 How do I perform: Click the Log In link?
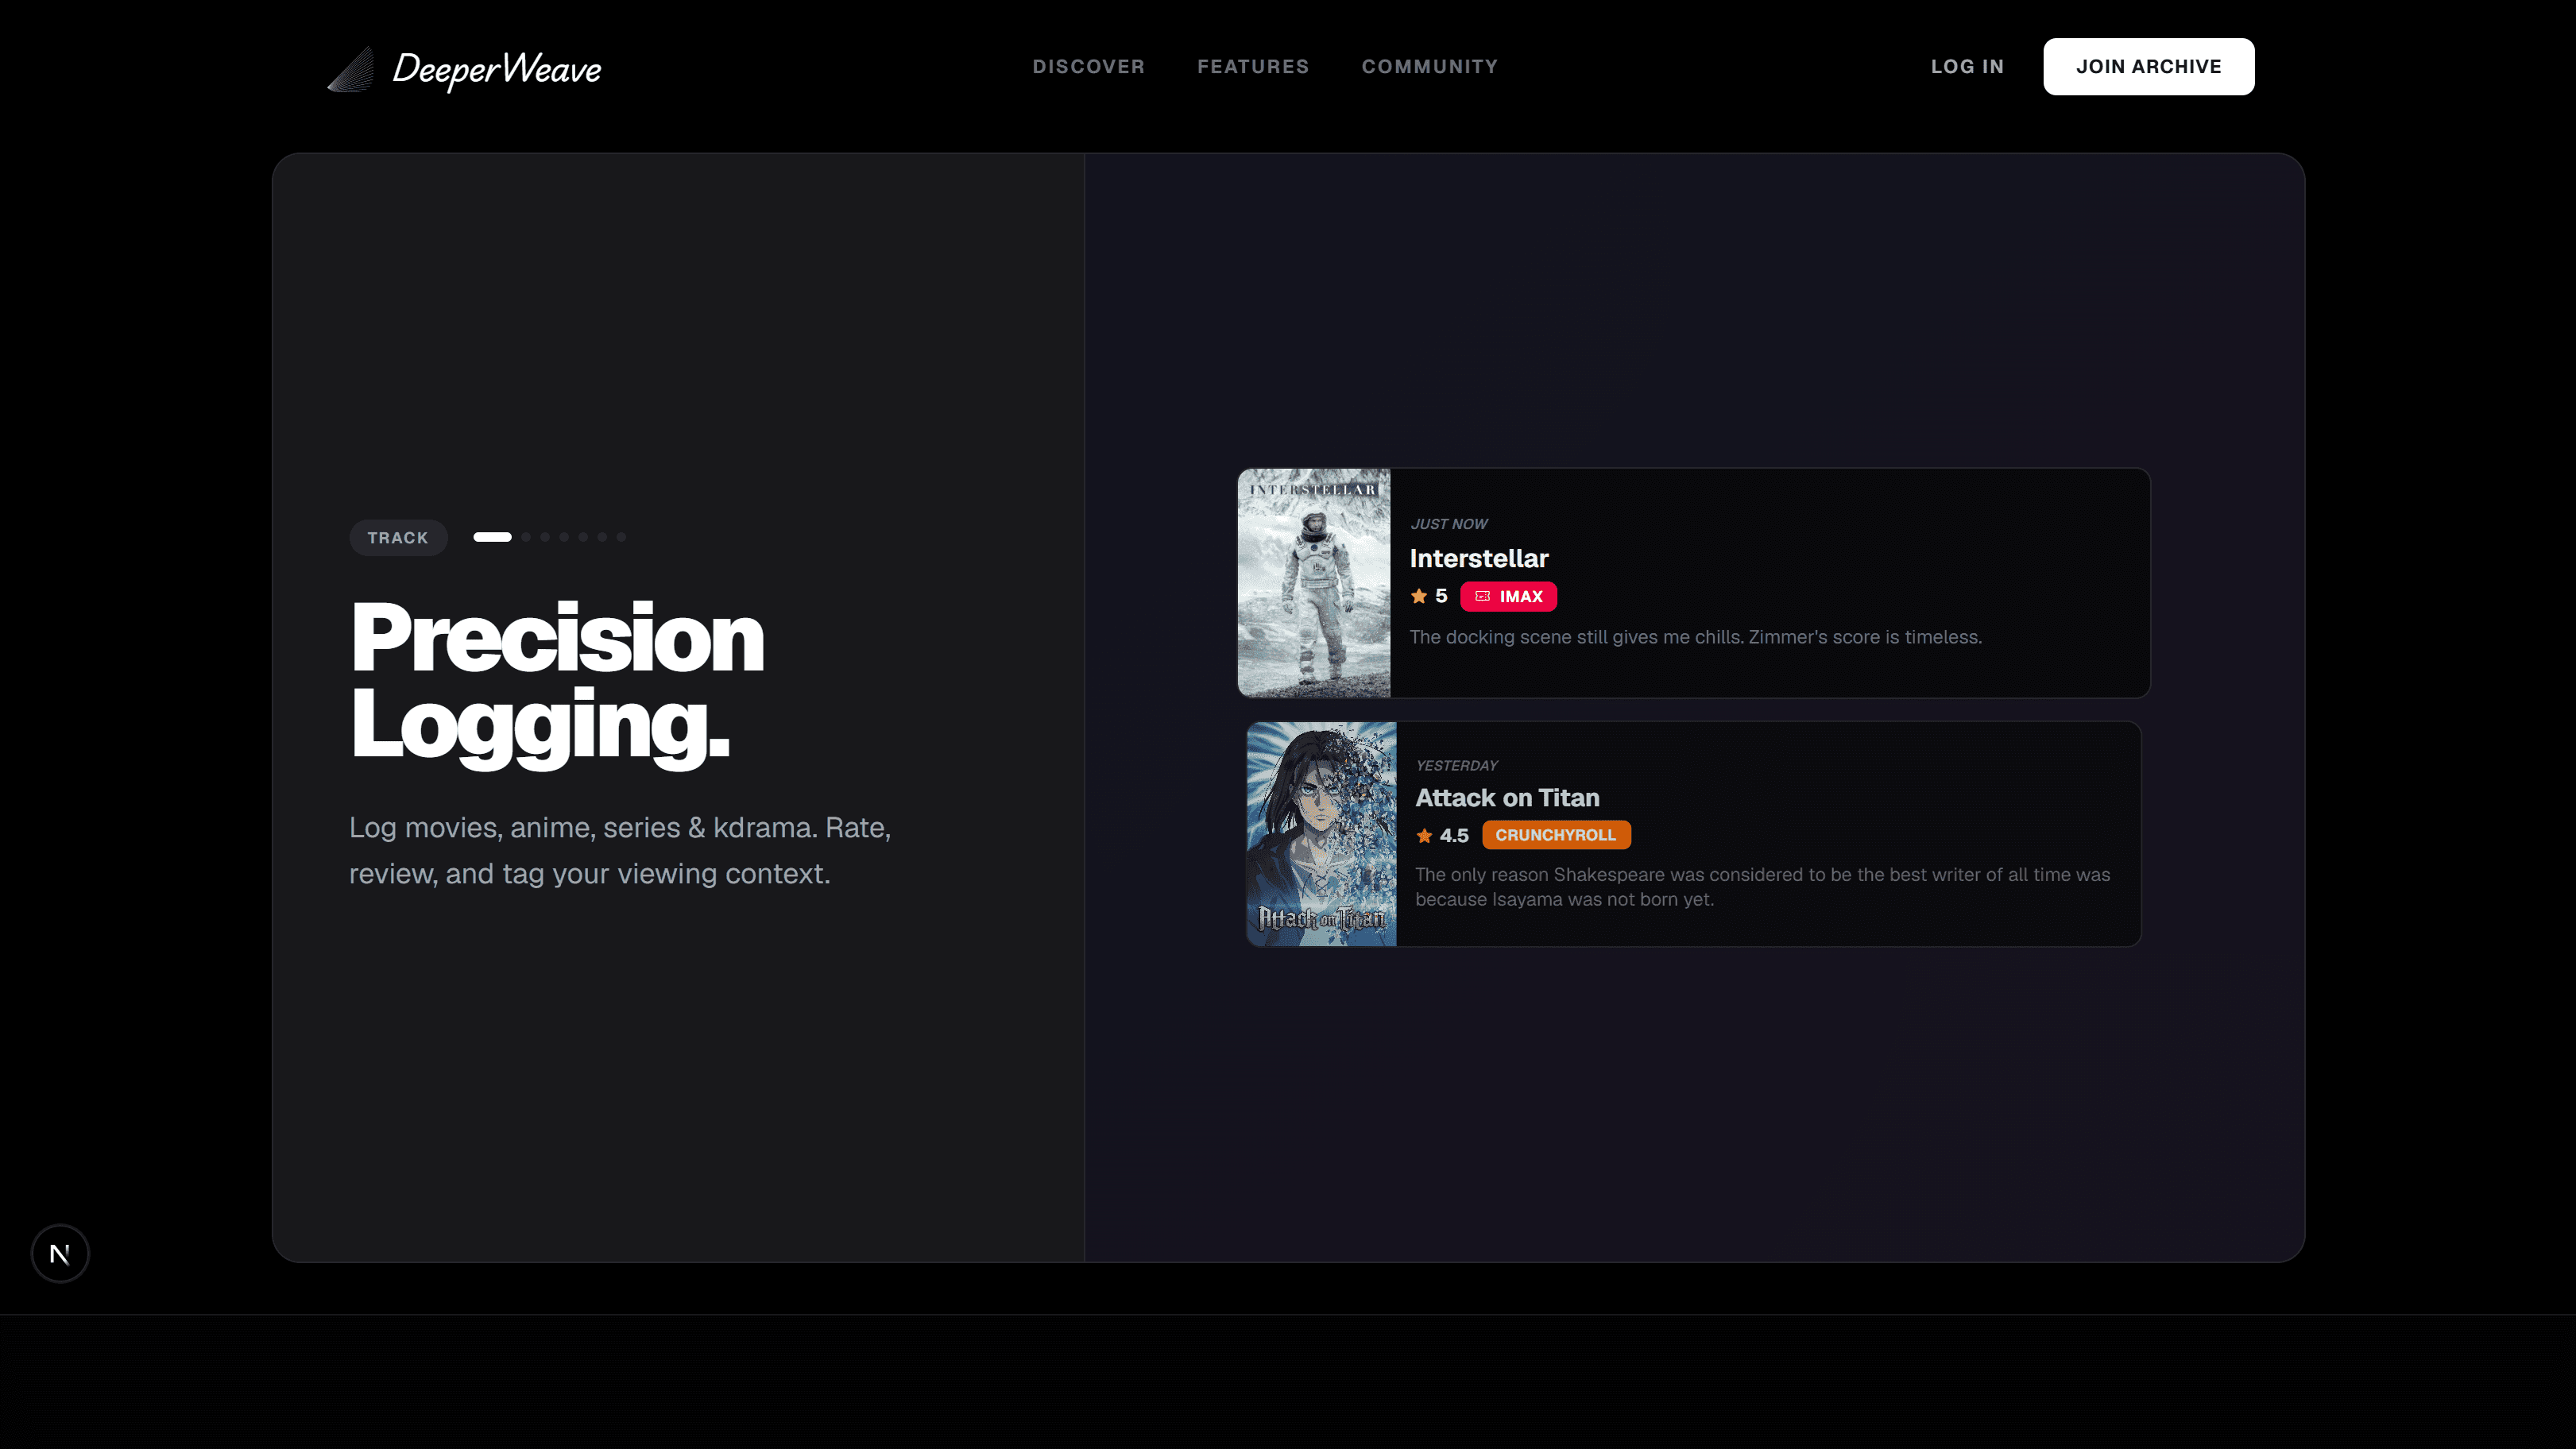pos(1967,67)
